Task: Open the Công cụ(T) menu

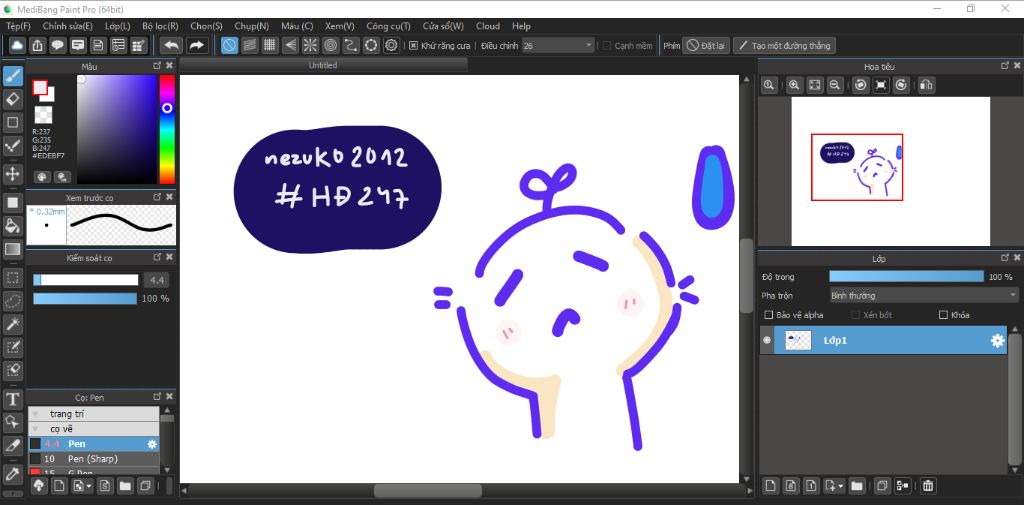Action: pos(389,26)
